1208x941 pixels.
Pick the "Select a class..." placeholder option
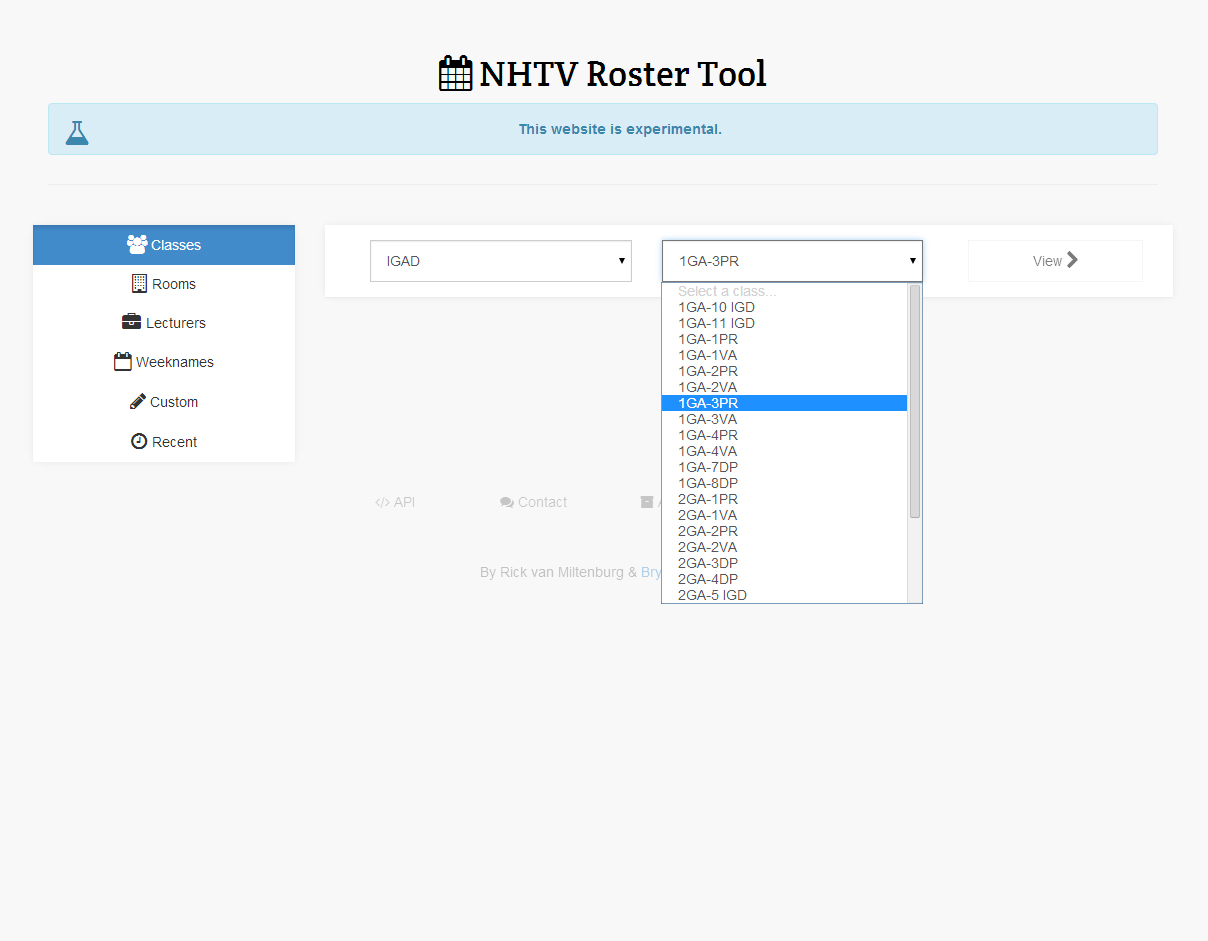(x=784, y=291)
